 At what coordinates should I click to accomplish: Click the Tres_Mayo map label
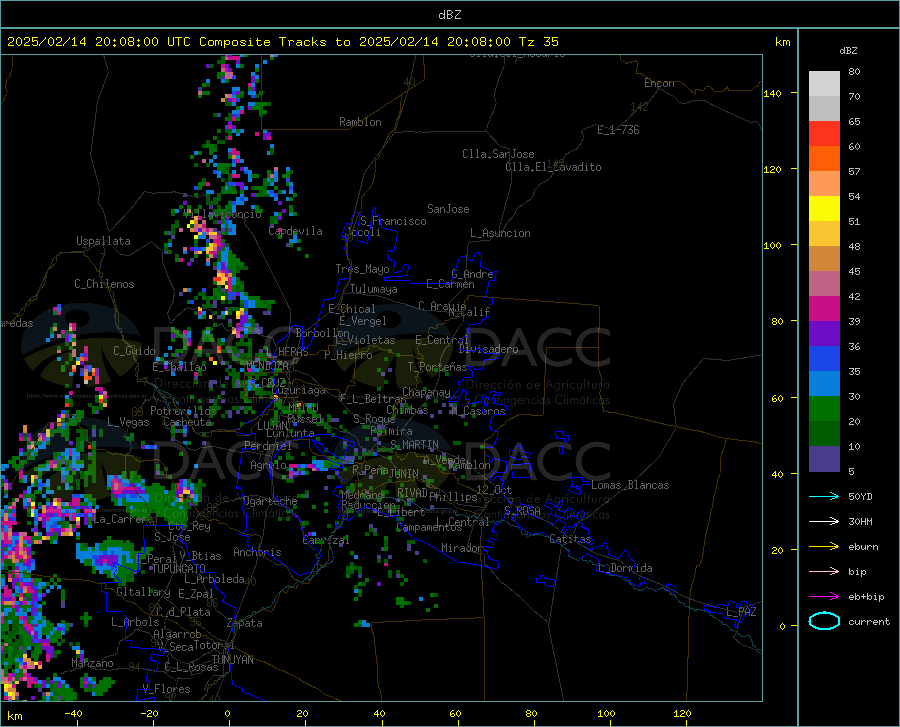click(362, 269)
